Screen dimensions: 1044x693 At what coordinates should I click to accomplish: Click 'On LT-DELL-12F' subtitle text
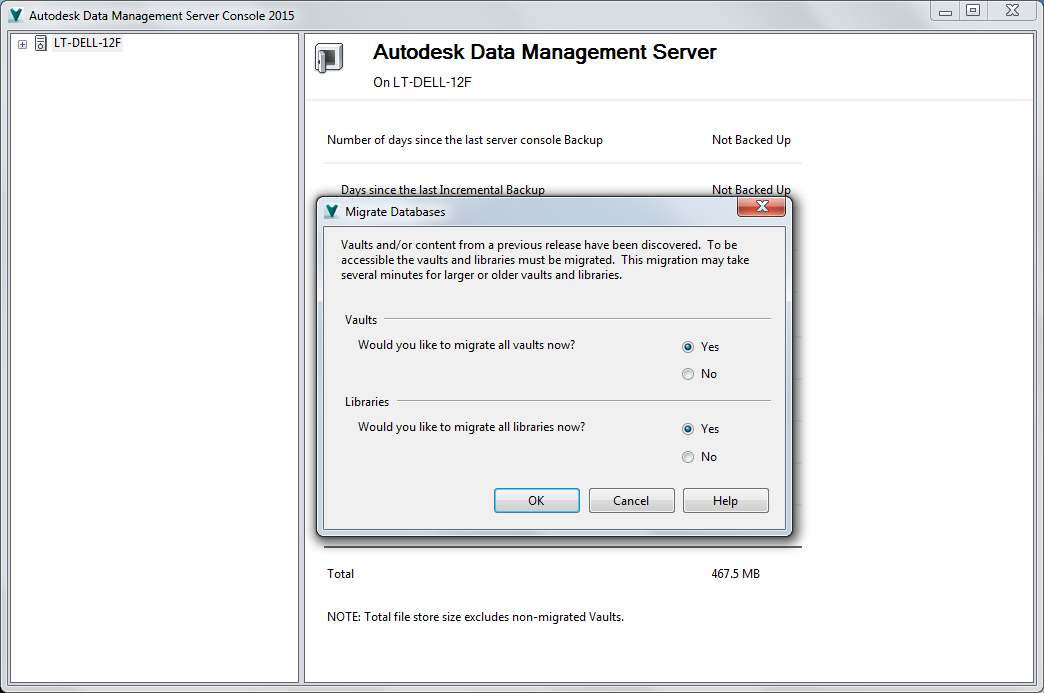(422, 83)
